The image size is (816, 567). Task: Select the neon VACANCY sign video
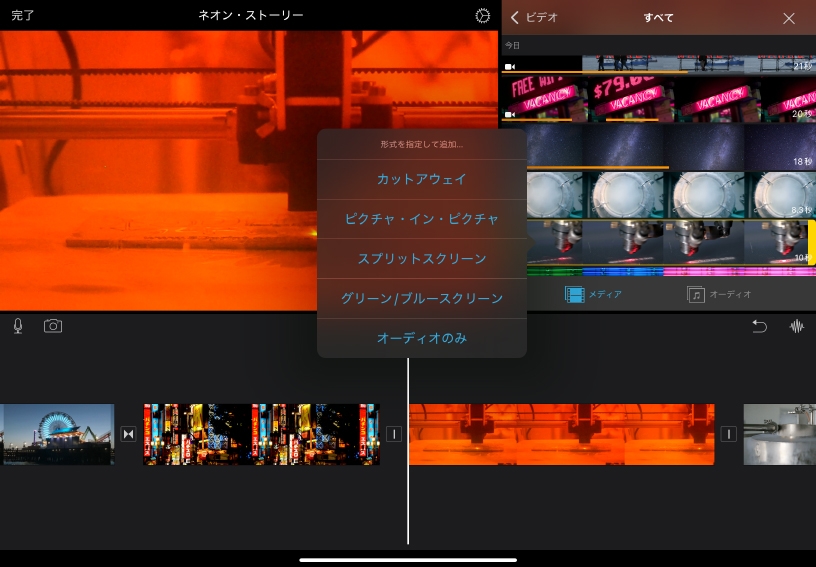pos(658,99)
